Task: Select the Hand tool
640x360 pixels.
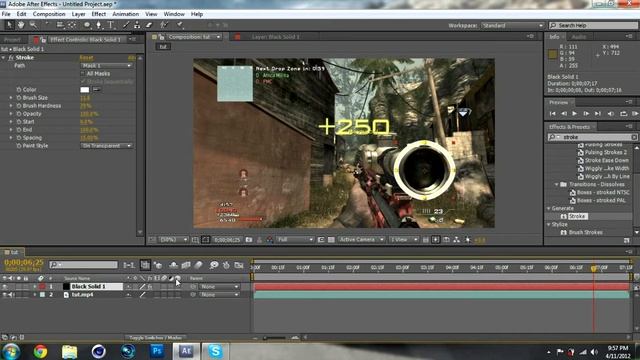Action: point(21,25)
